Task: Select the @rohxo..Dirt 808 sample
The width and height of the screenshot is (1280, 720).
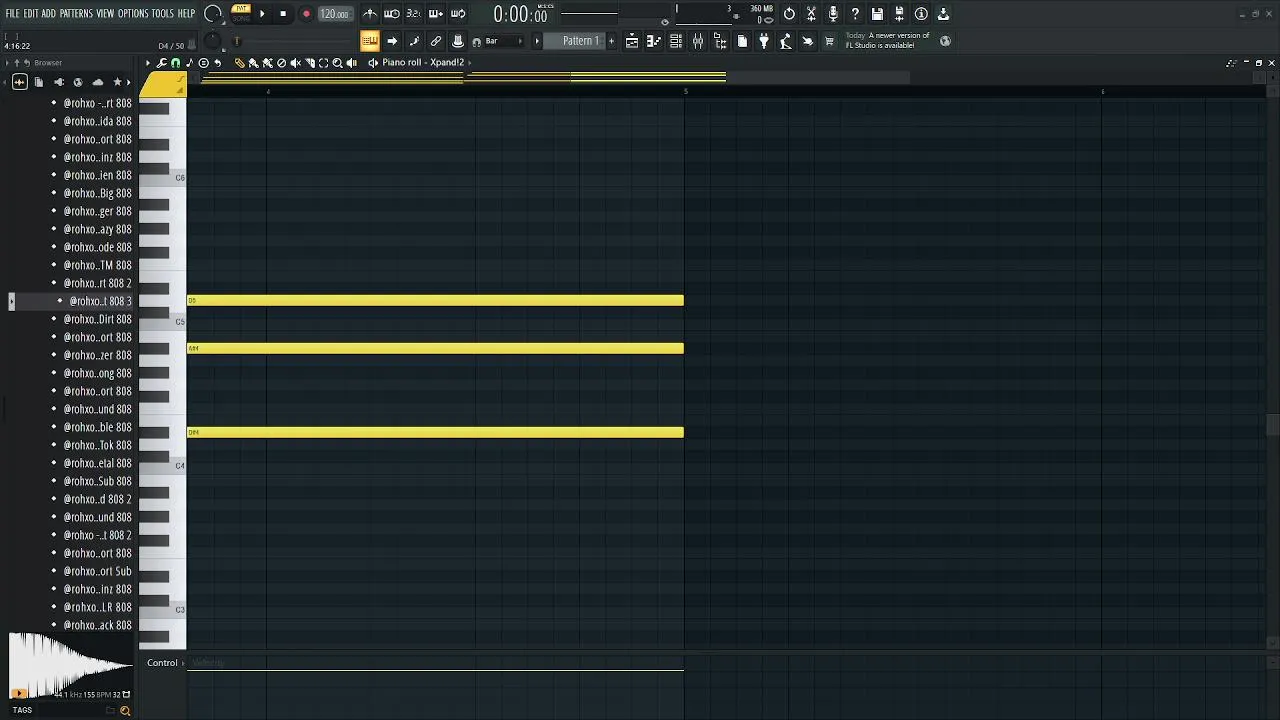Action: (x=97, y=319)
